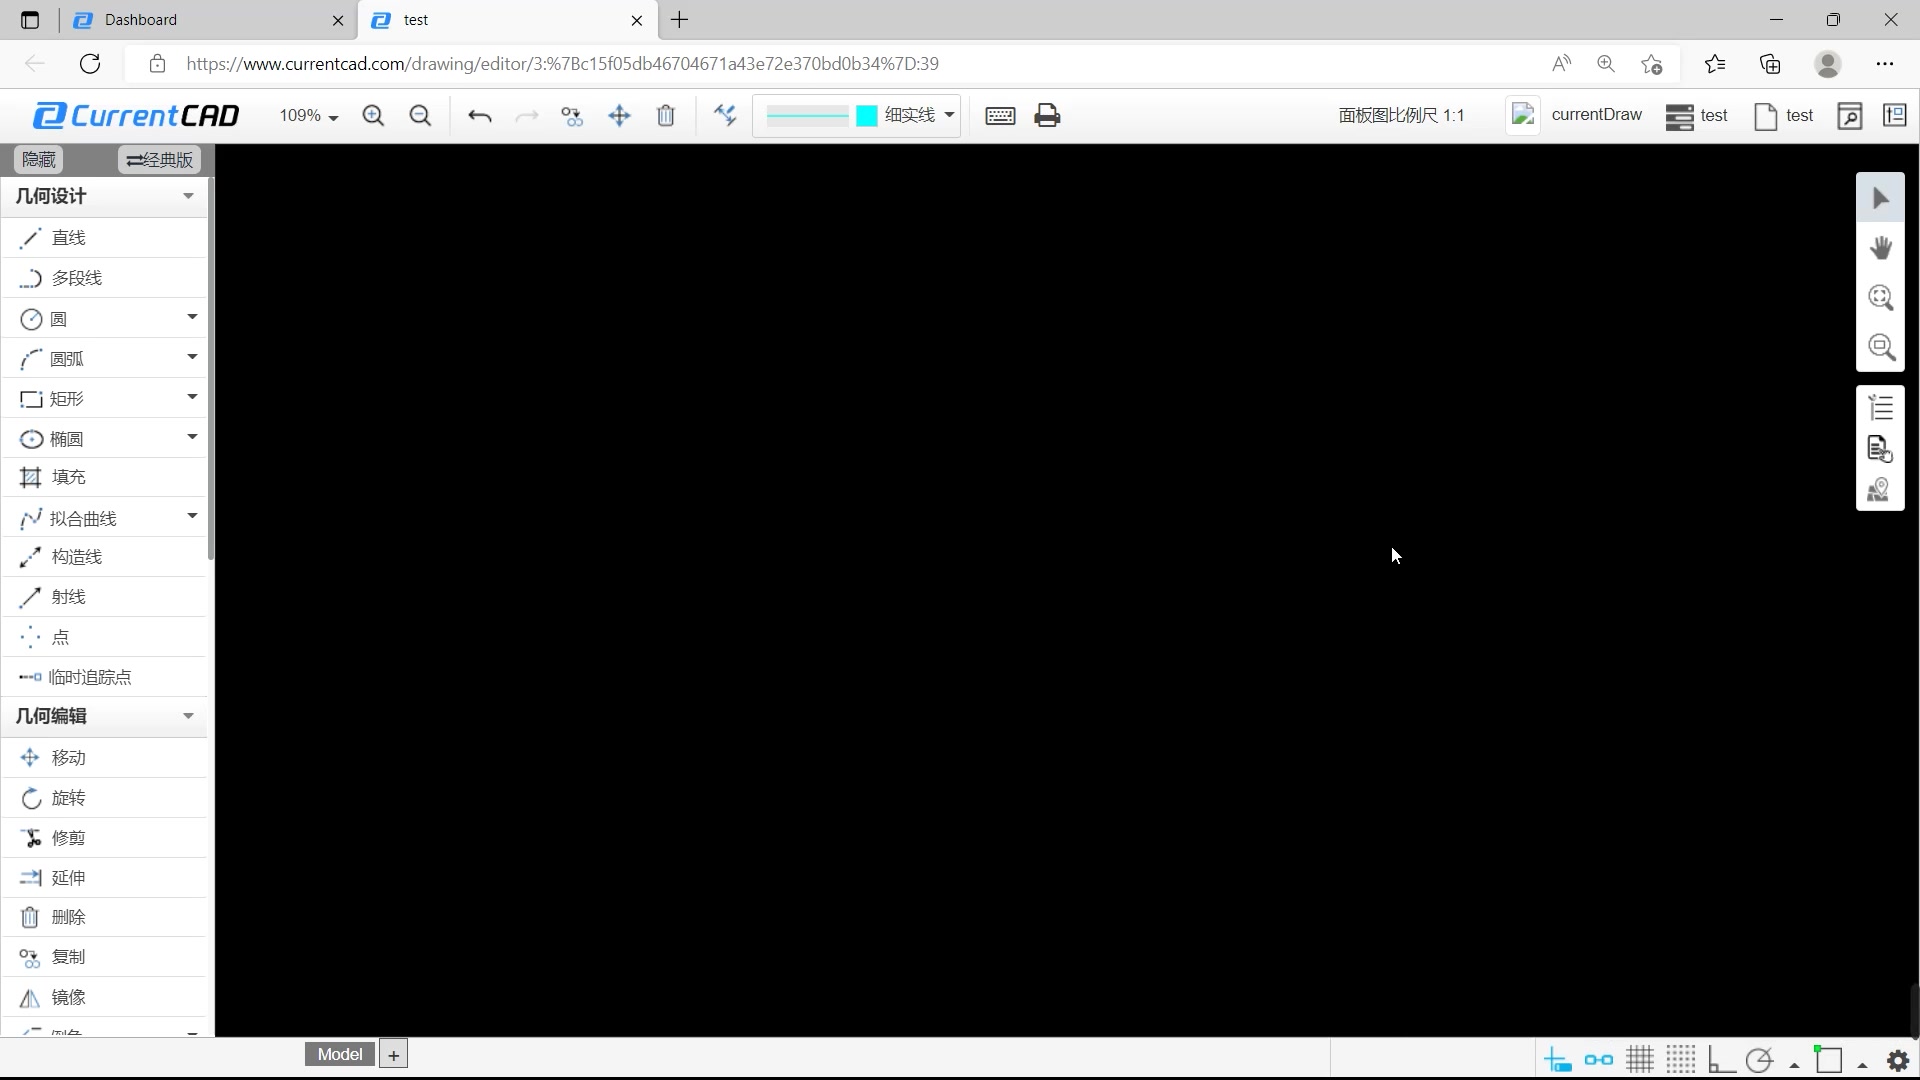Viewport: 1920px width, 1080px height.
Task: Toggle snap dots grid in status bar
Action: tap(1681, 1060)
